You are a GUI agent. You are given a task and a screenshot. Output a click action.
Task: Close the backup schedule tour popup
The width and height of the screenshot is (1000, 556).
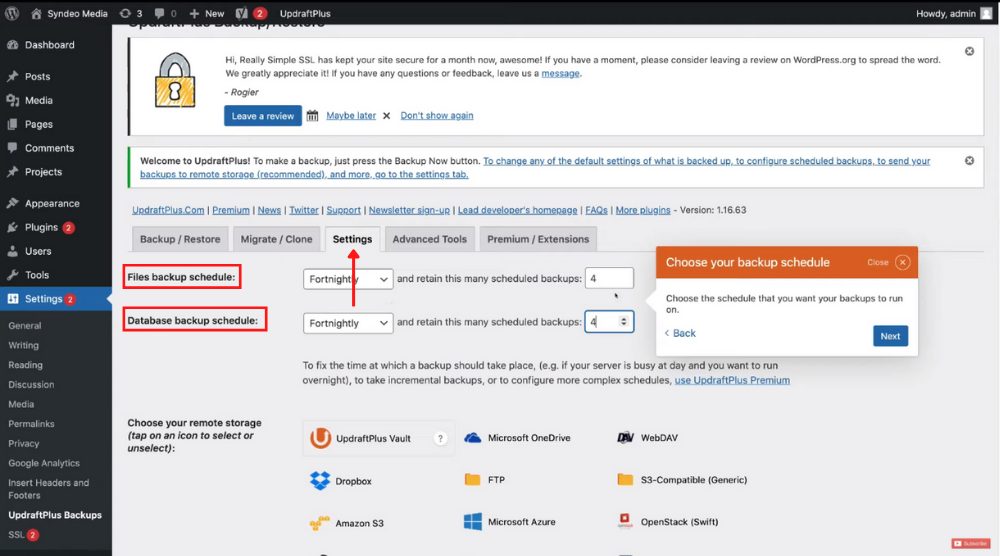point(902,262)
